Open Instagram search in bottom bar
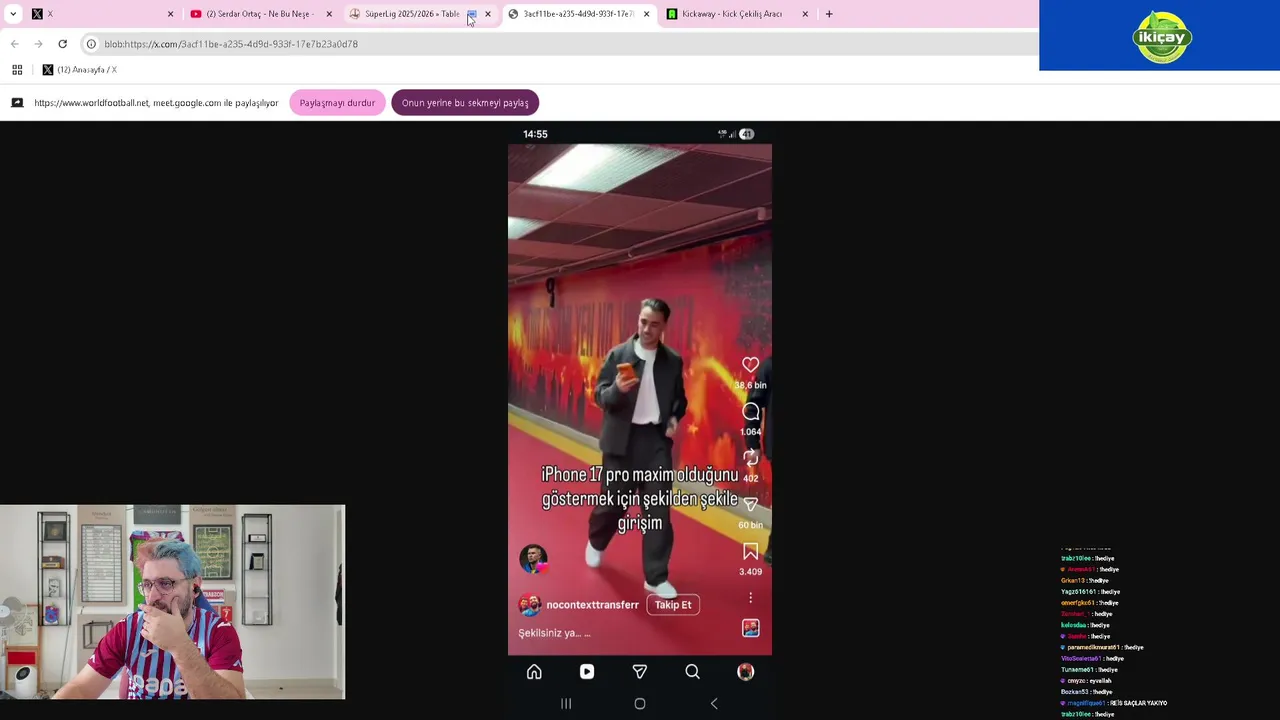 [692, 672]
